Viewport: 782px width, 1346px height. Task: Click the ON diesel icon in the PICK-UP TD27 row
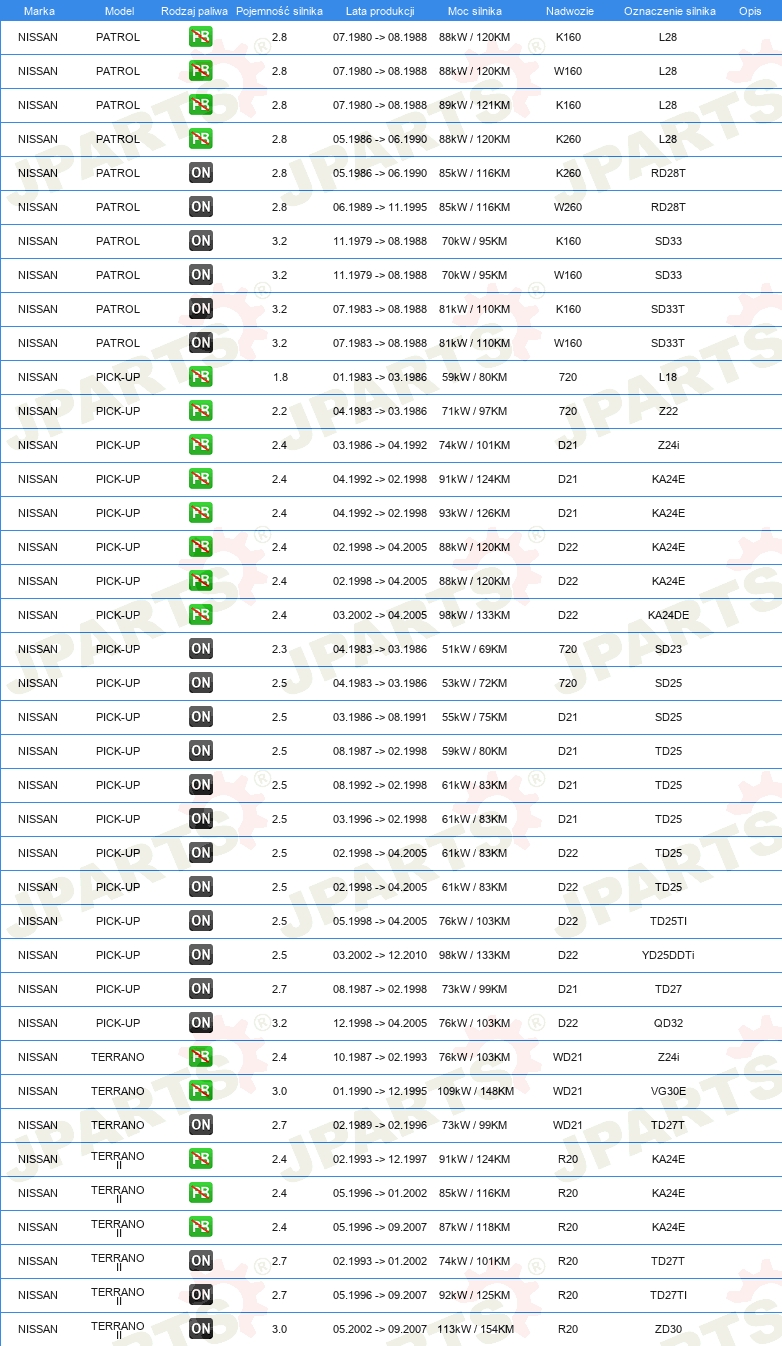coord(201,989)
